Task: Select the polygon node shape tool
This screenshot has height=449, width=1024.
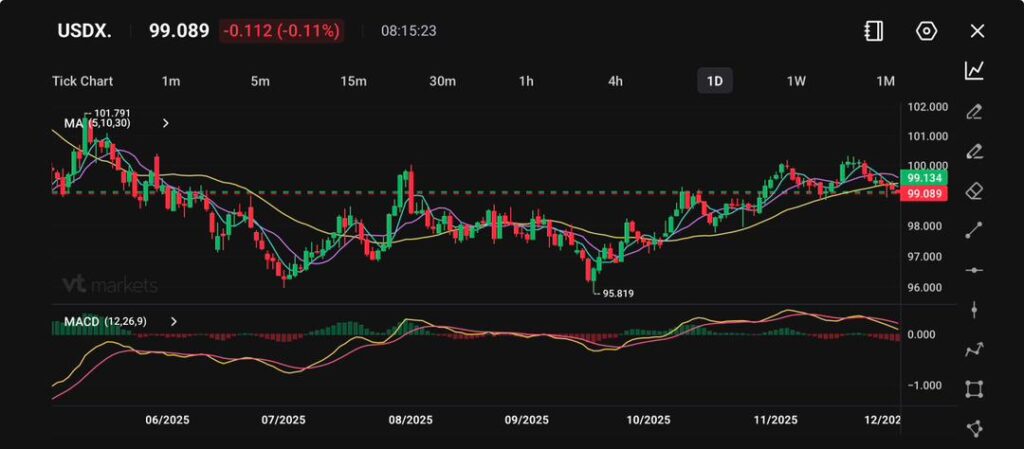Action: (x=974, y=428)
